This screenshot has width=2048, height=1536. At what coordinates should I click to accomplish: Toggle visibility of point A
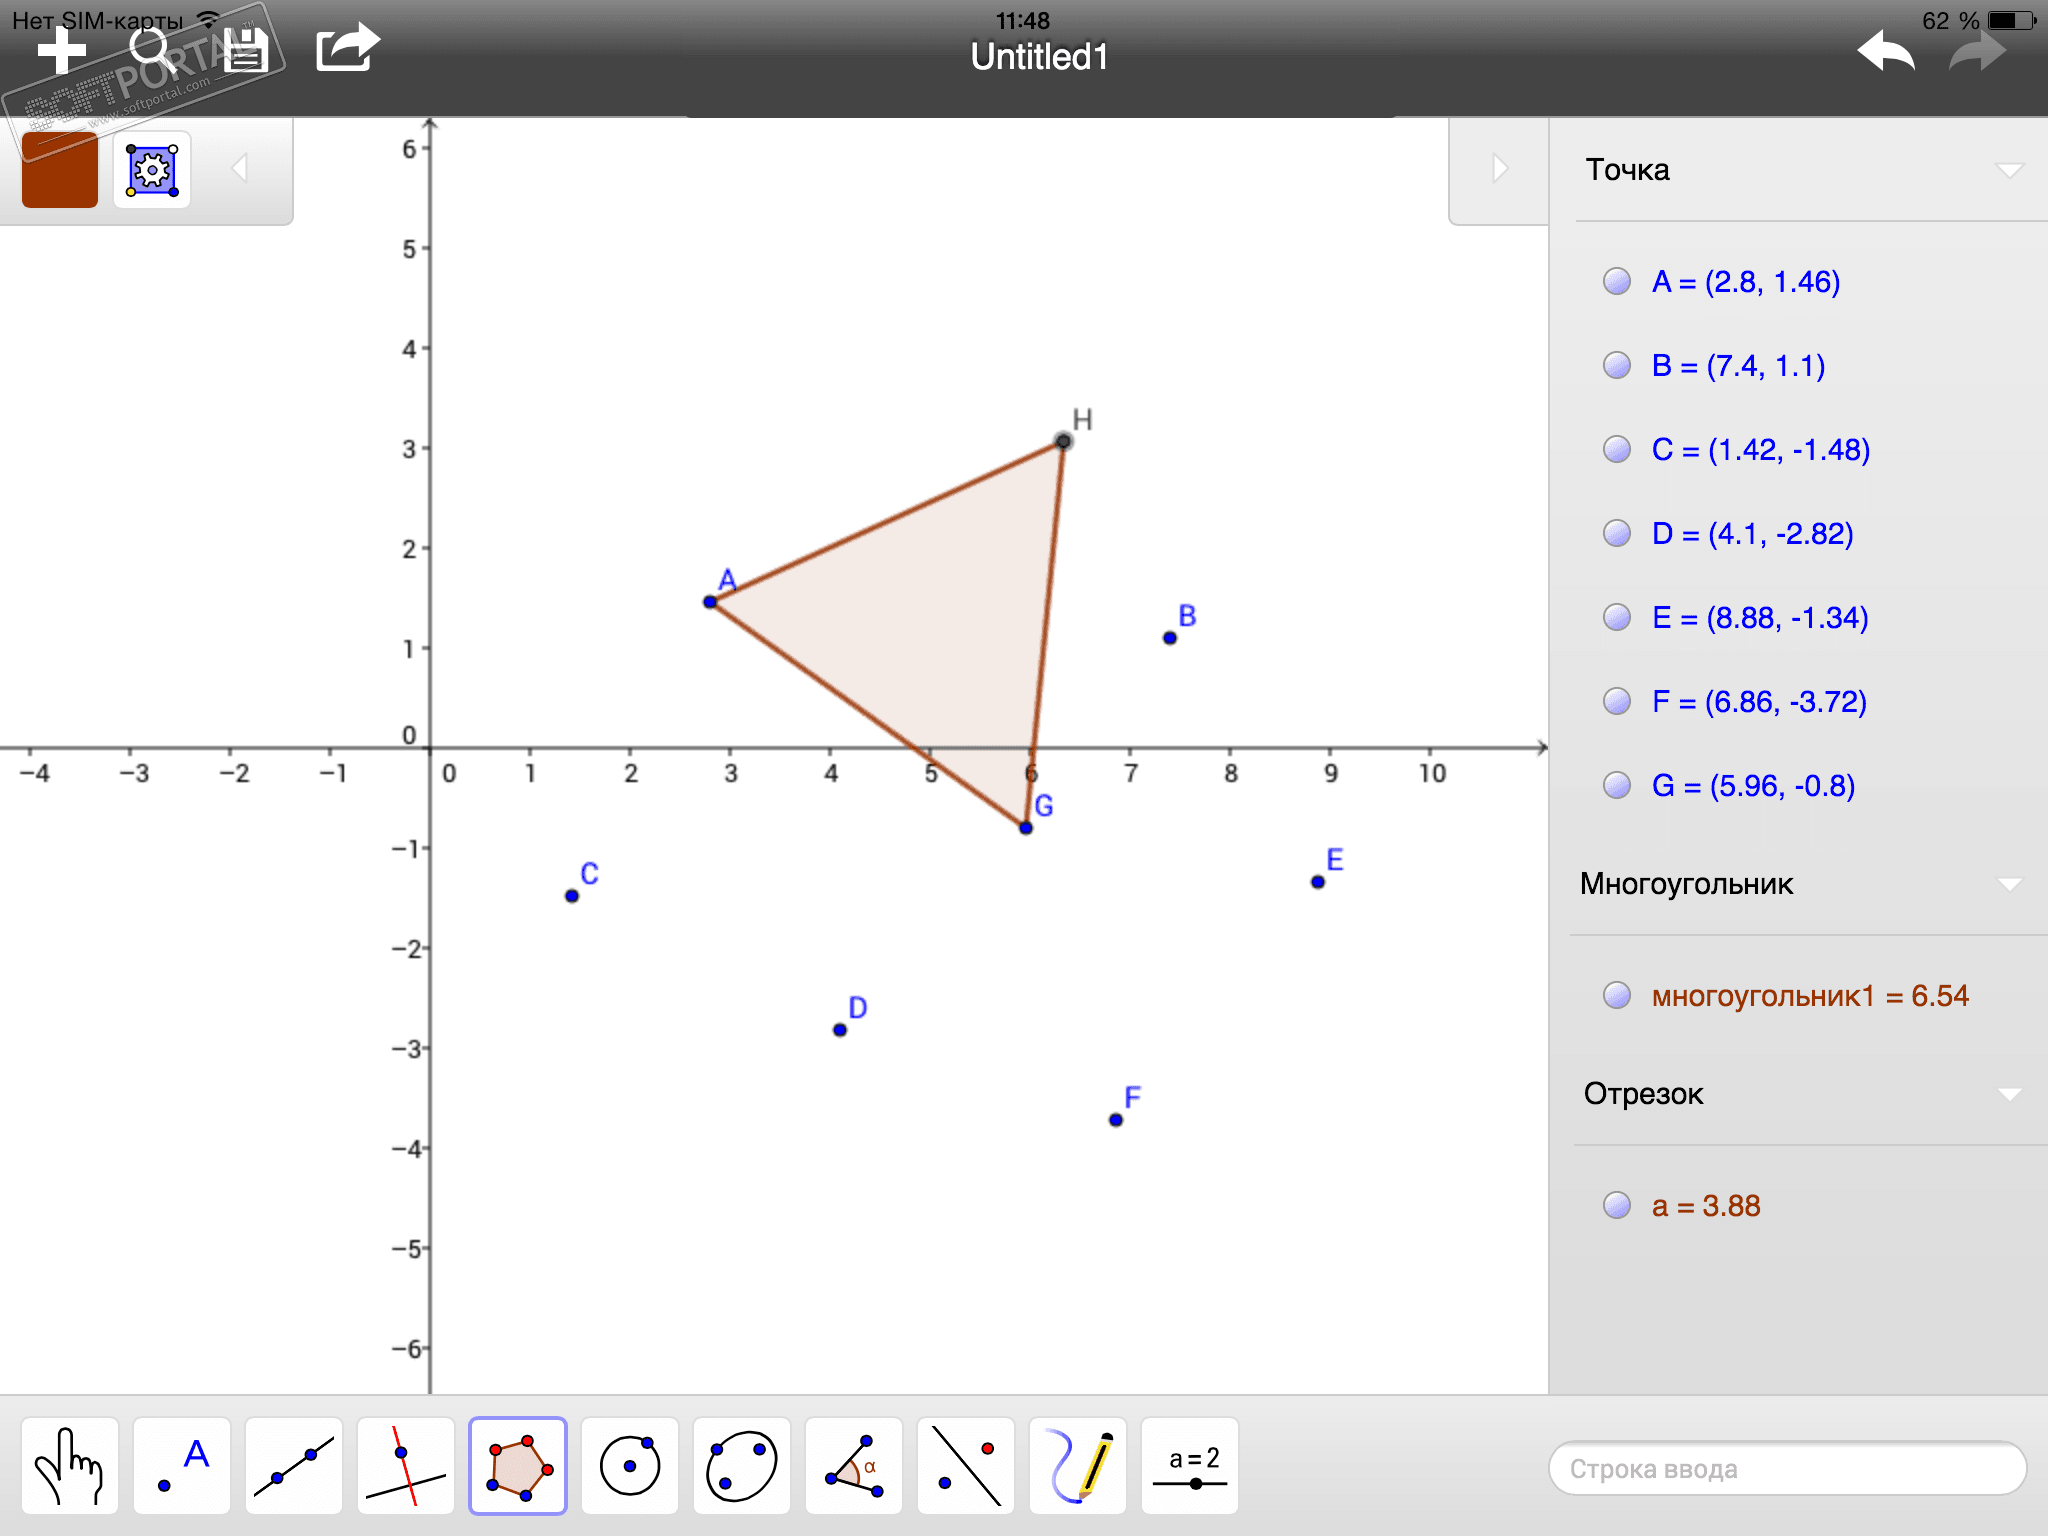coord(1617,282)
